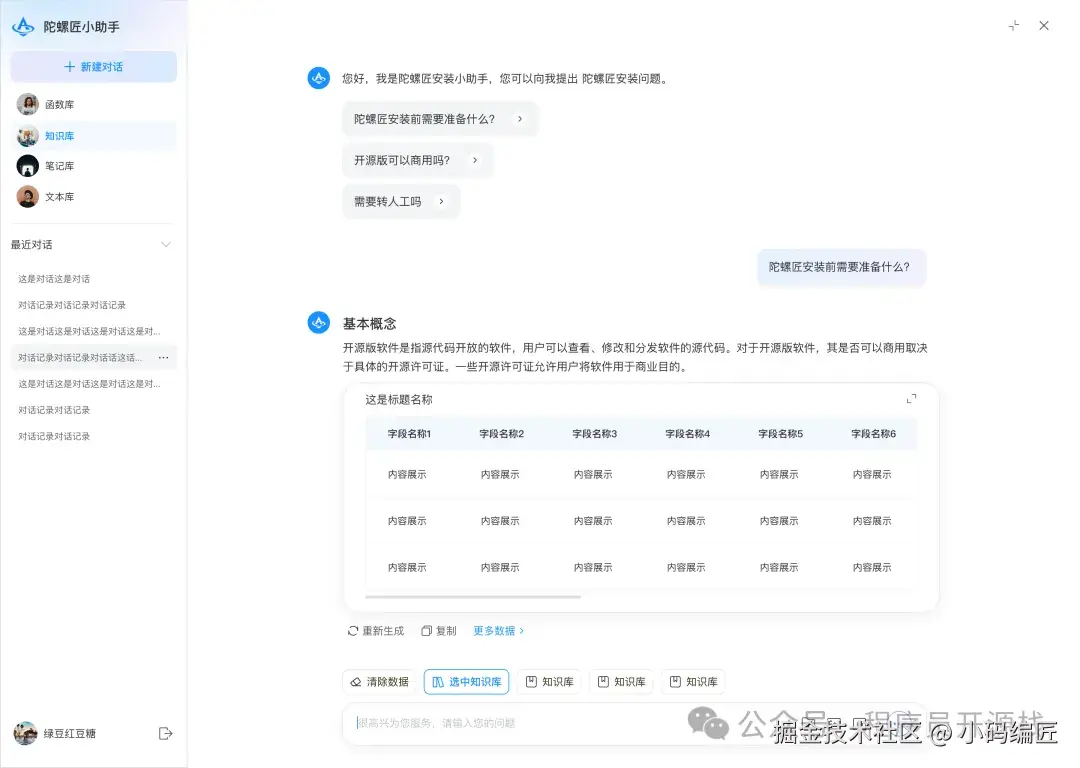
Task: Click the 清除数据 clear data button
Action: 379,681
